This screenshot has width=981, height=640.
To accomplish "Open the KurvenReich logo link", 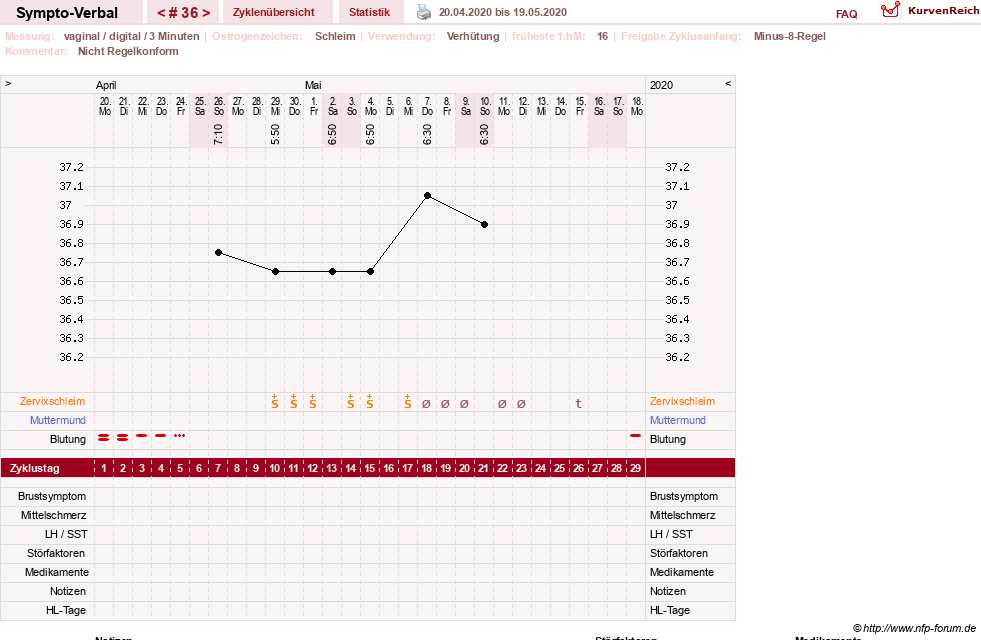I will pyautogui.click(x=930, y=11).
